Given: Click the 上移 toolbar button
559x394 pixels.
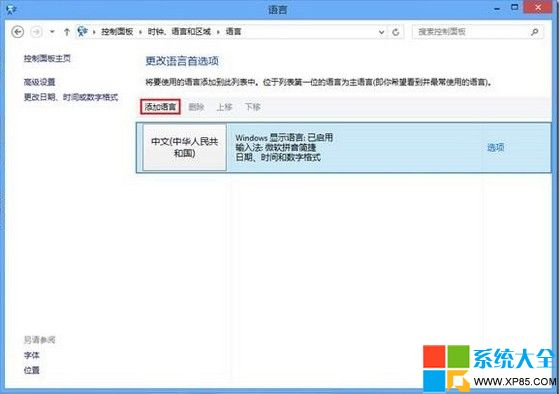Looking at the screenshot, I should (x=224, y=107).
